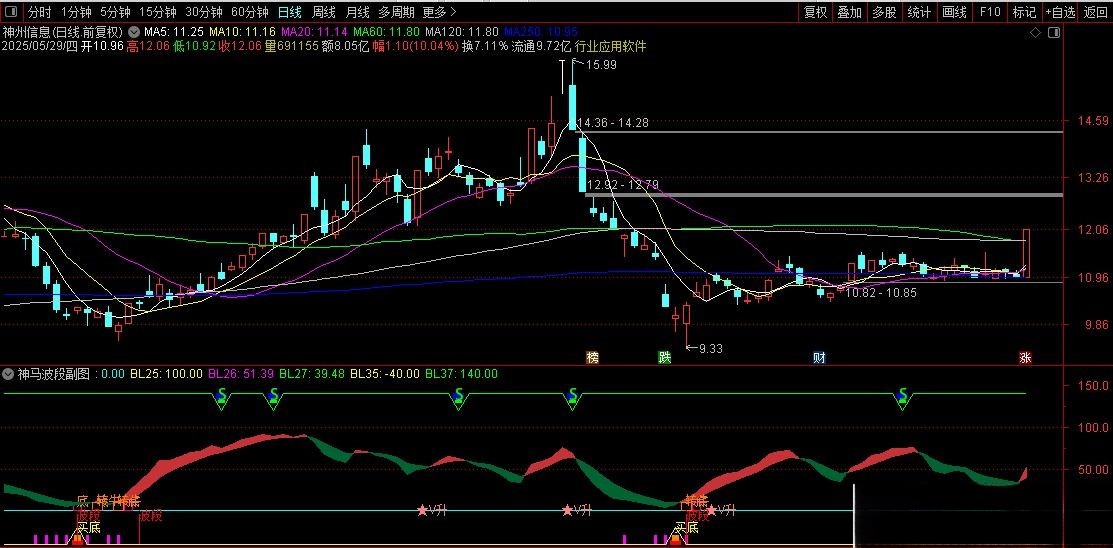Switch to 周线 weekly chart tab
1113x548 pixels.
click(324, 13)
